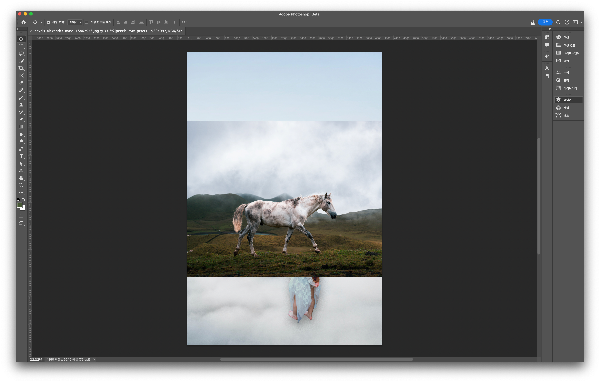Image resolution: width=600 pixels, height=382 pixels.
Task: Open the Character panel icon
Action: (x=547, y=68)
